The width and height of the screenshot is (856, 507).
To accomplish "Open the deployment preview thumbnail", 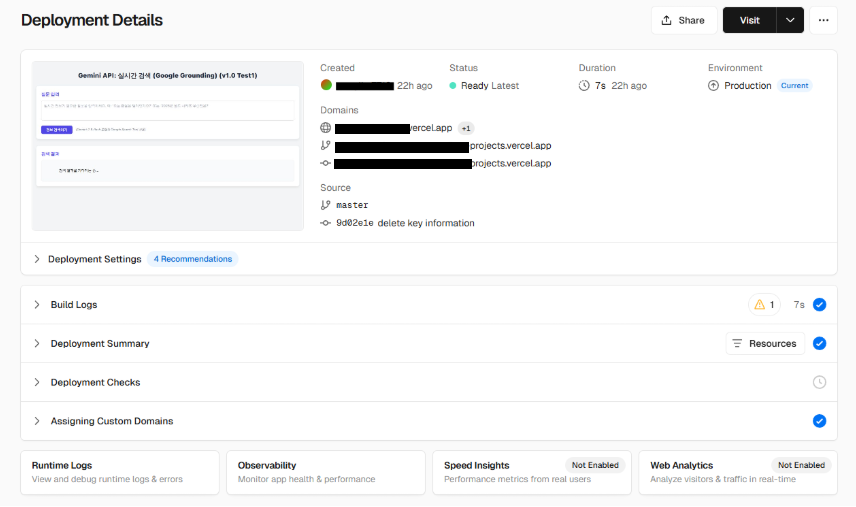I will coord(168,146).
